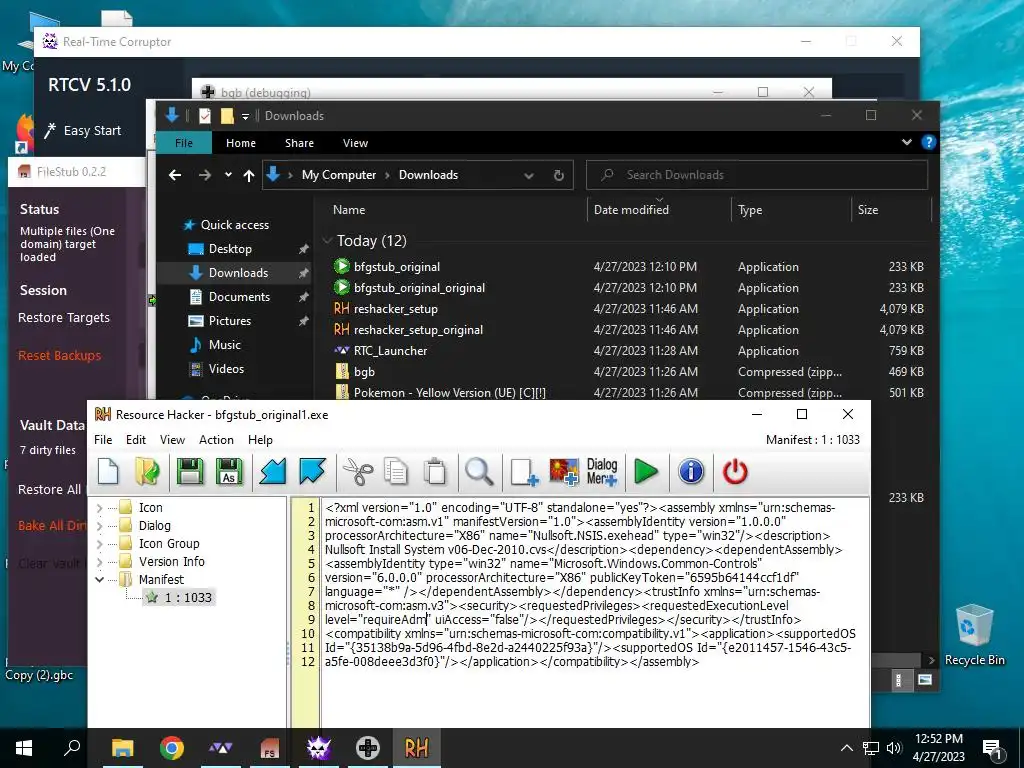Open the View ribbon tab in Explorer

(355, 142)
